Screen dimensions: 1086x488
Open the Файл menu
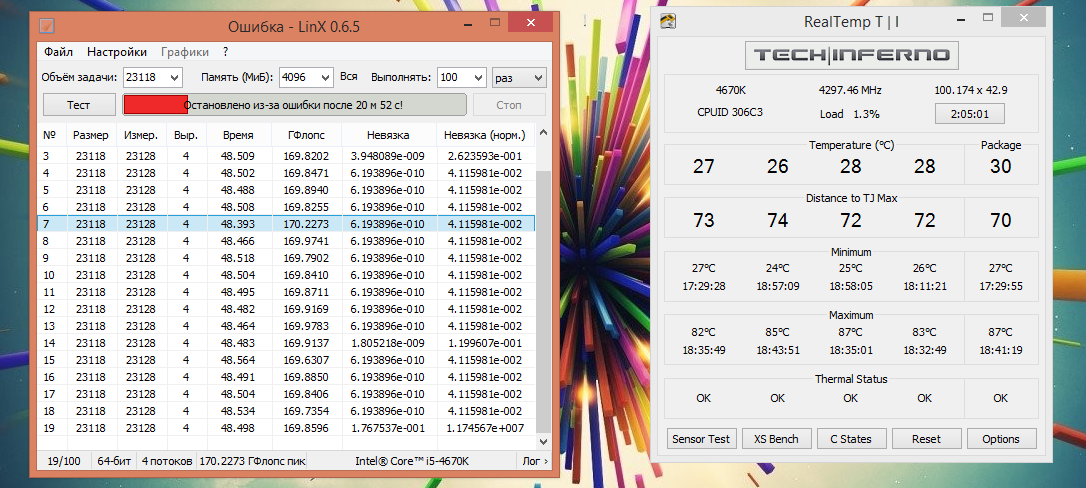click(x=58, y=52)
